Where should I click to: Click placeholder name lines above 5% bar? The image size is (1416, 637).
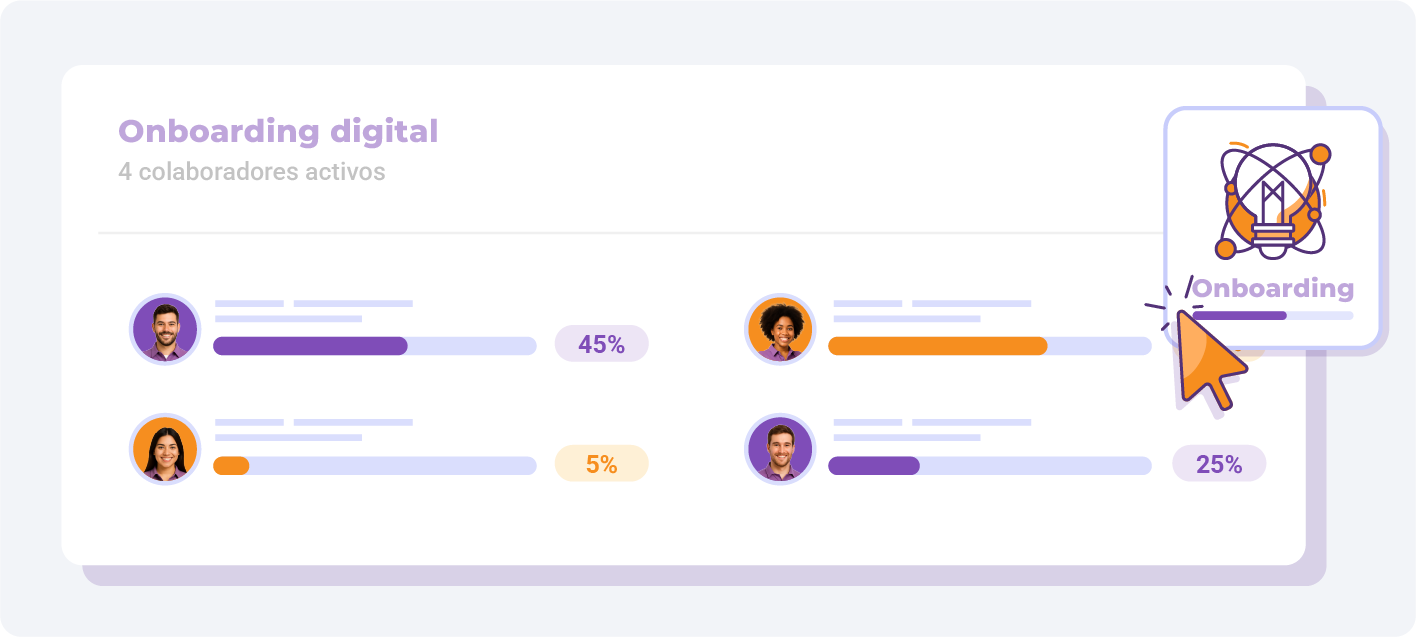click(314, 430)
